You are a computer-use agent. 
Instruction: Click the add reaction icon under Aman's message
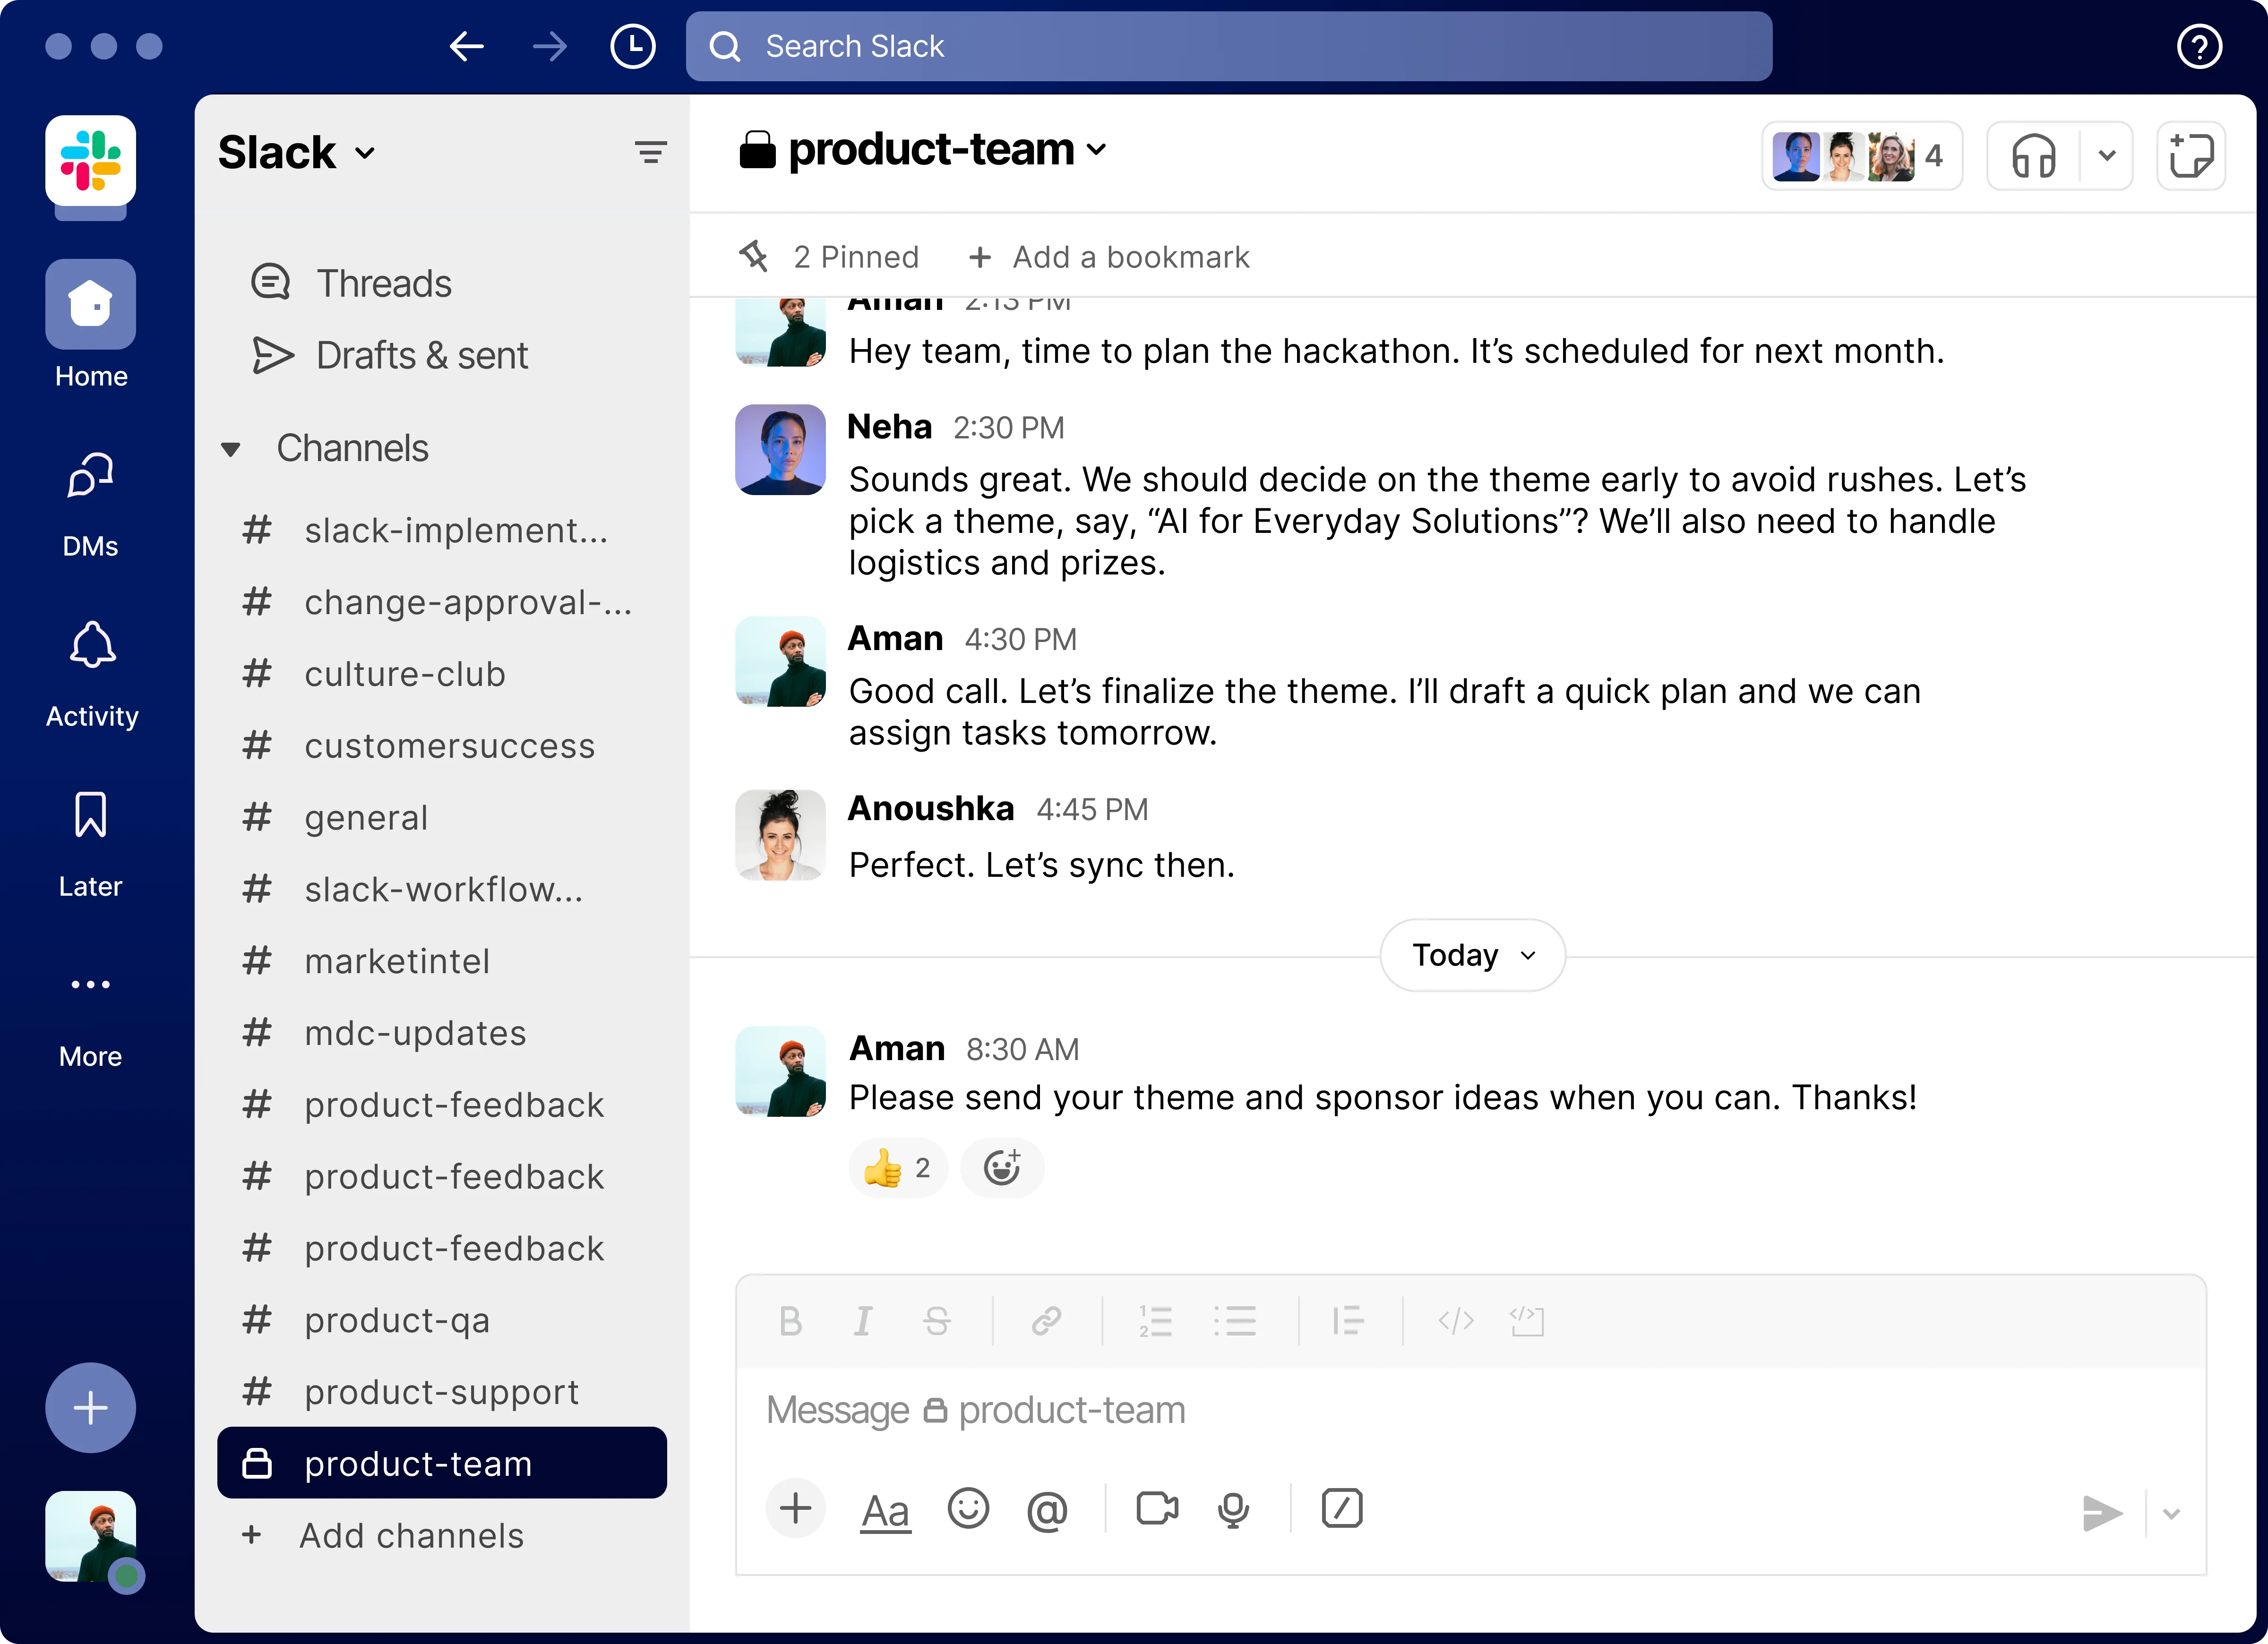(x=1001, y=1167)
